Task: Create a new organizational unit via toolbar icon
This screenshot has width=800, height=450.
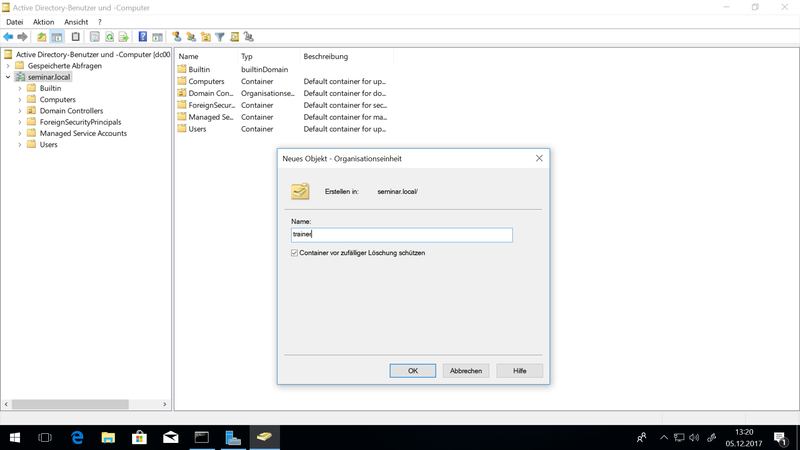Action: click(206, 37)
